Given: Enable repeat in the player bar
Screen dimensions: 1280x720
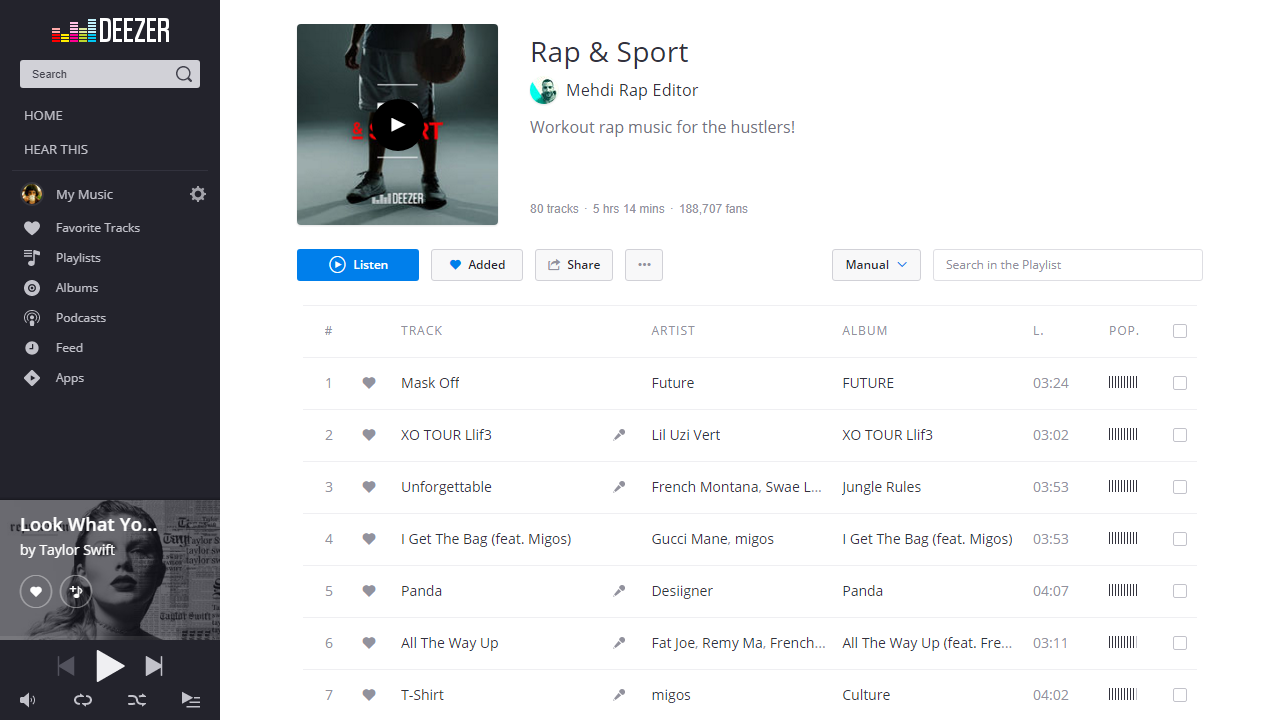Looking at the screenshot, I should click(x=83, y=700).
